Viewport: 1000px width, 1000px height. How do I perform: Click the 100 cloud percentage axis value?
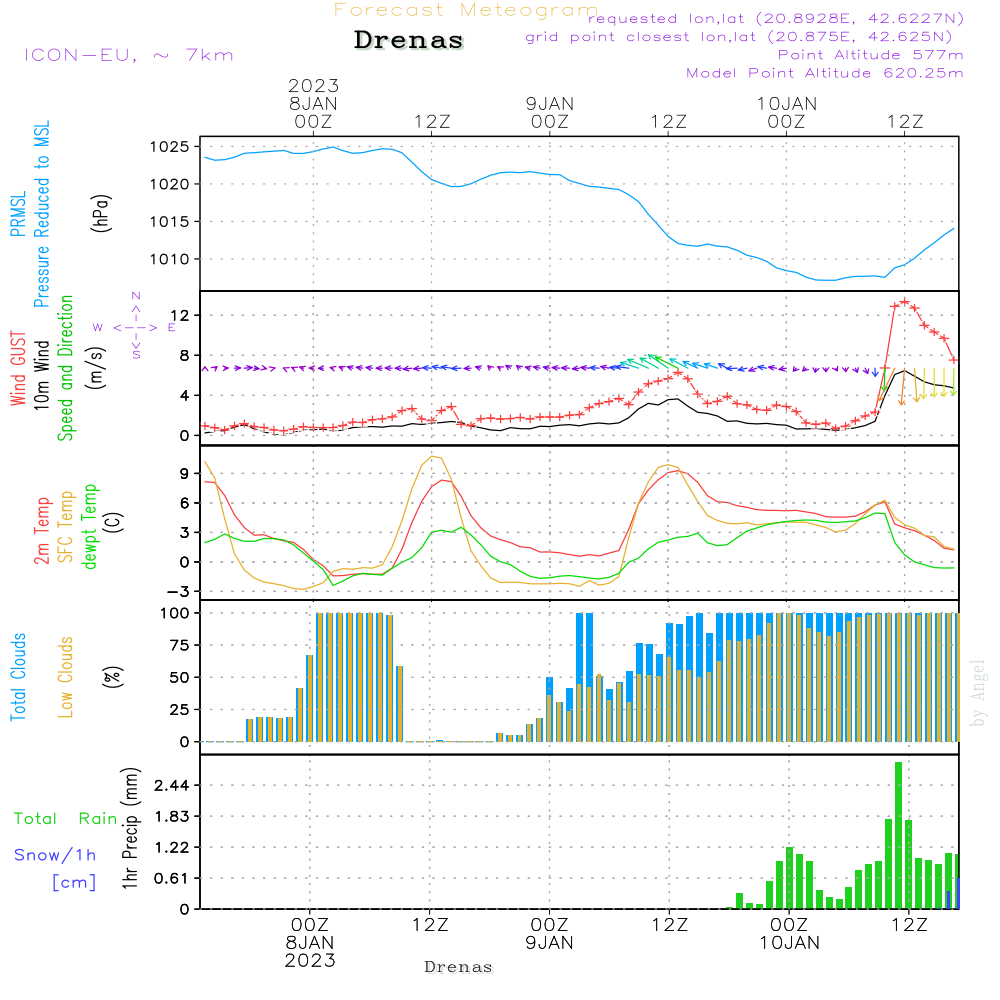pos(175,614)
